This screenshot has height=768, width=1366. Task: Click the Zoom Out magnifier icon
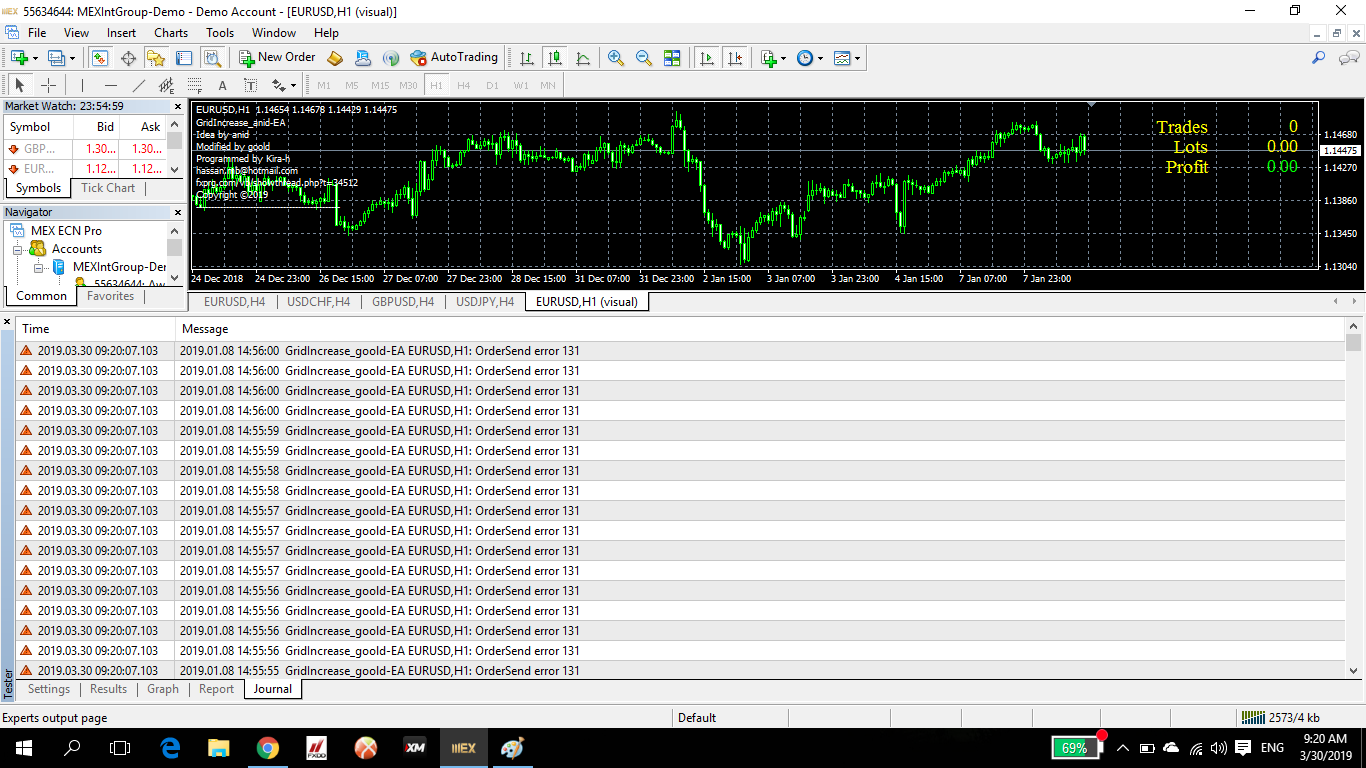[x=644, y=58]
